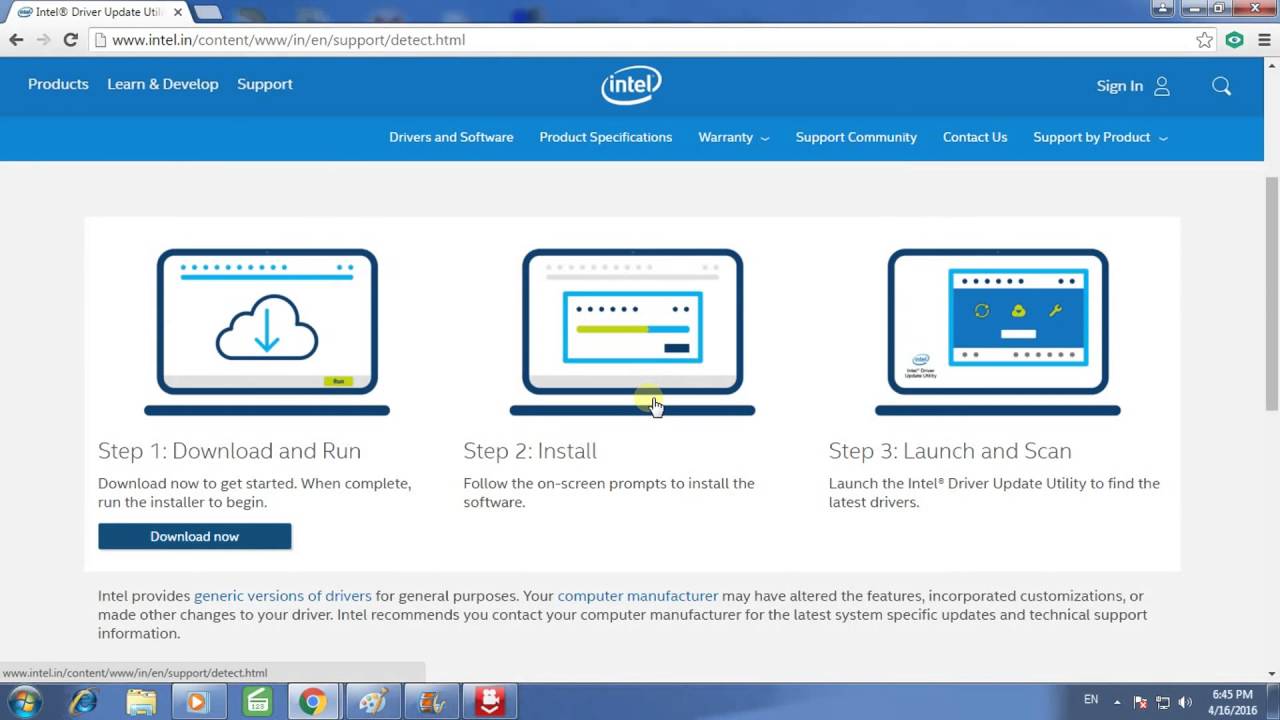
Task: Open the search magnifier icon
Action: [x=1221, y=86]
